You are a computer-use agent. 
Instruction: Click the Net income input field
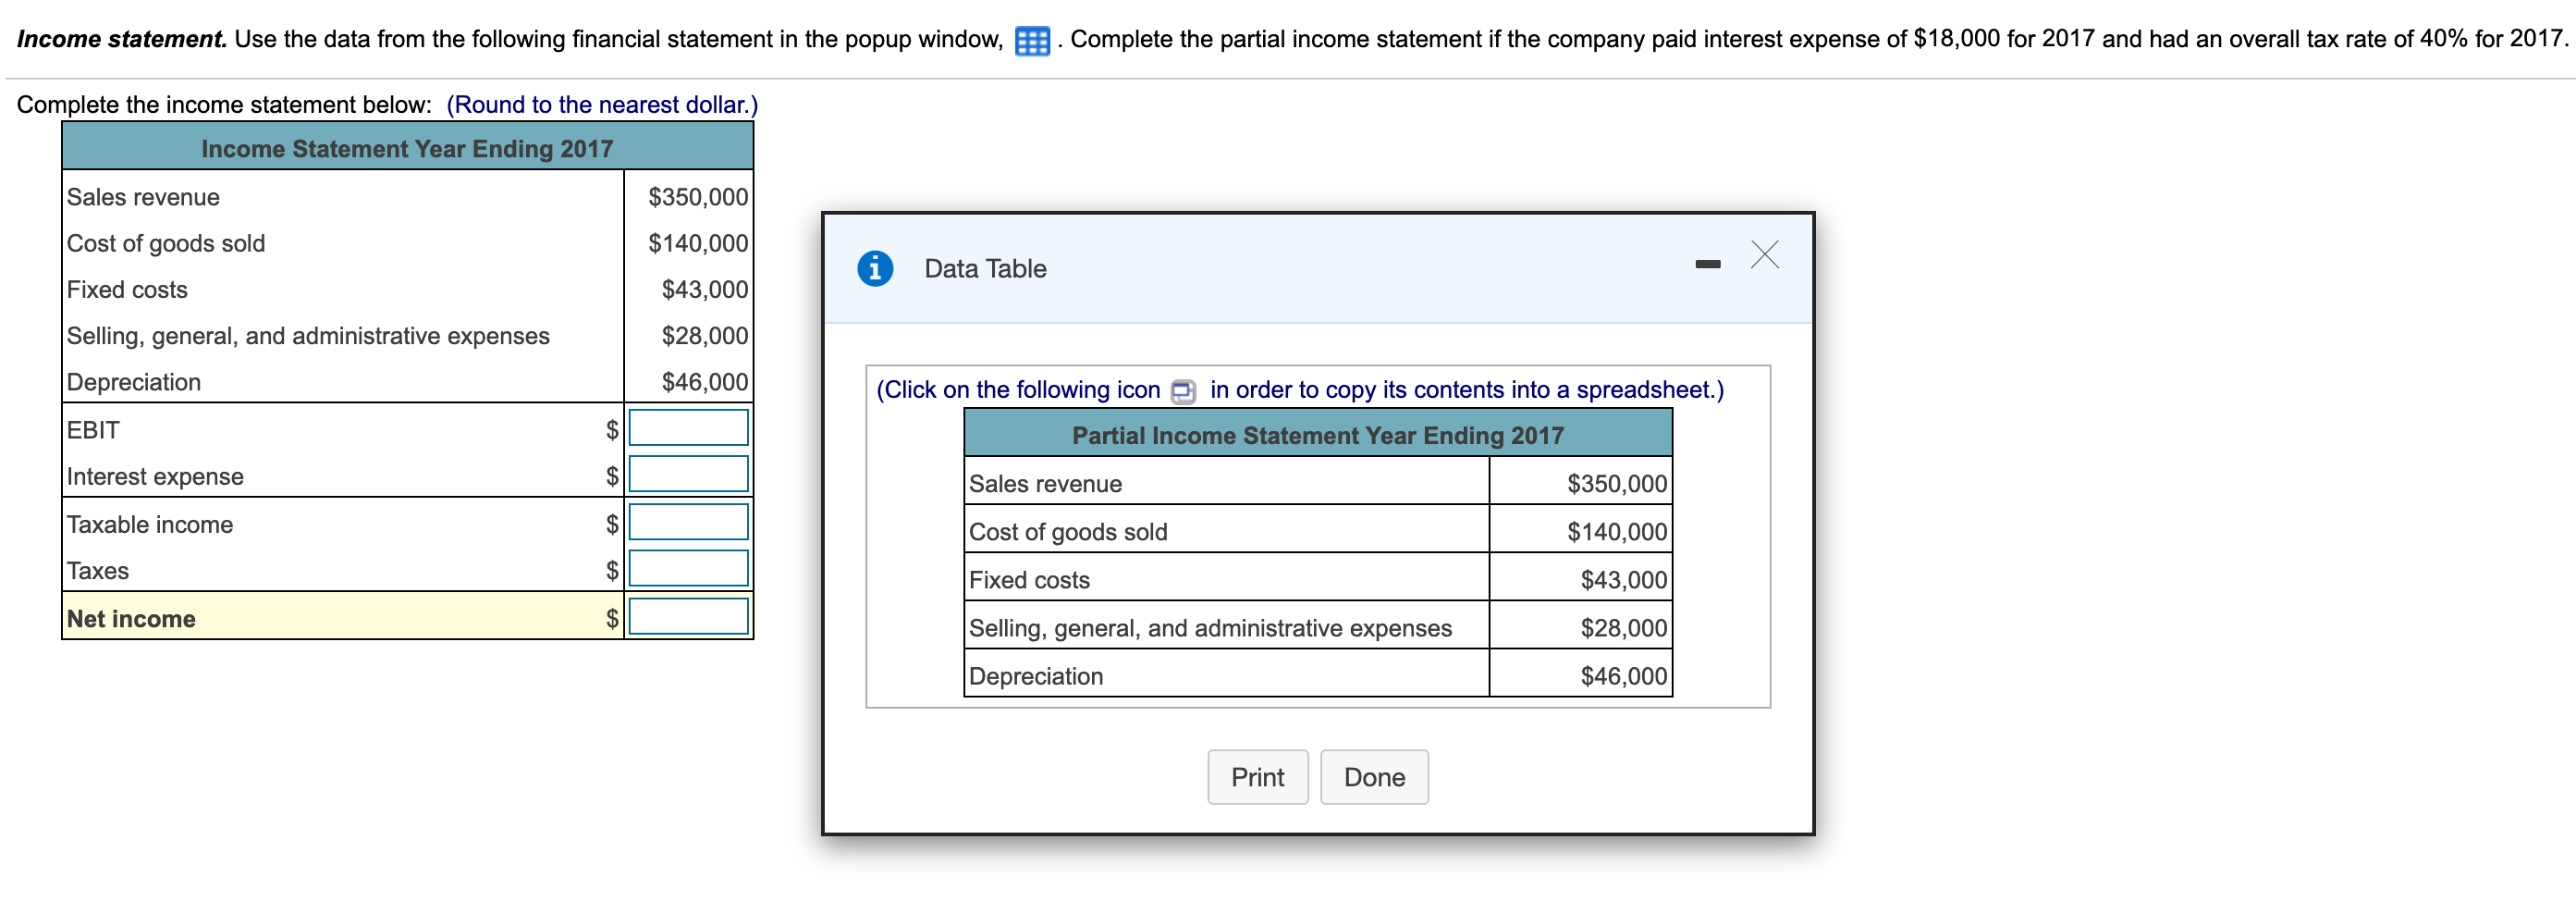click(x=688, y=615)
